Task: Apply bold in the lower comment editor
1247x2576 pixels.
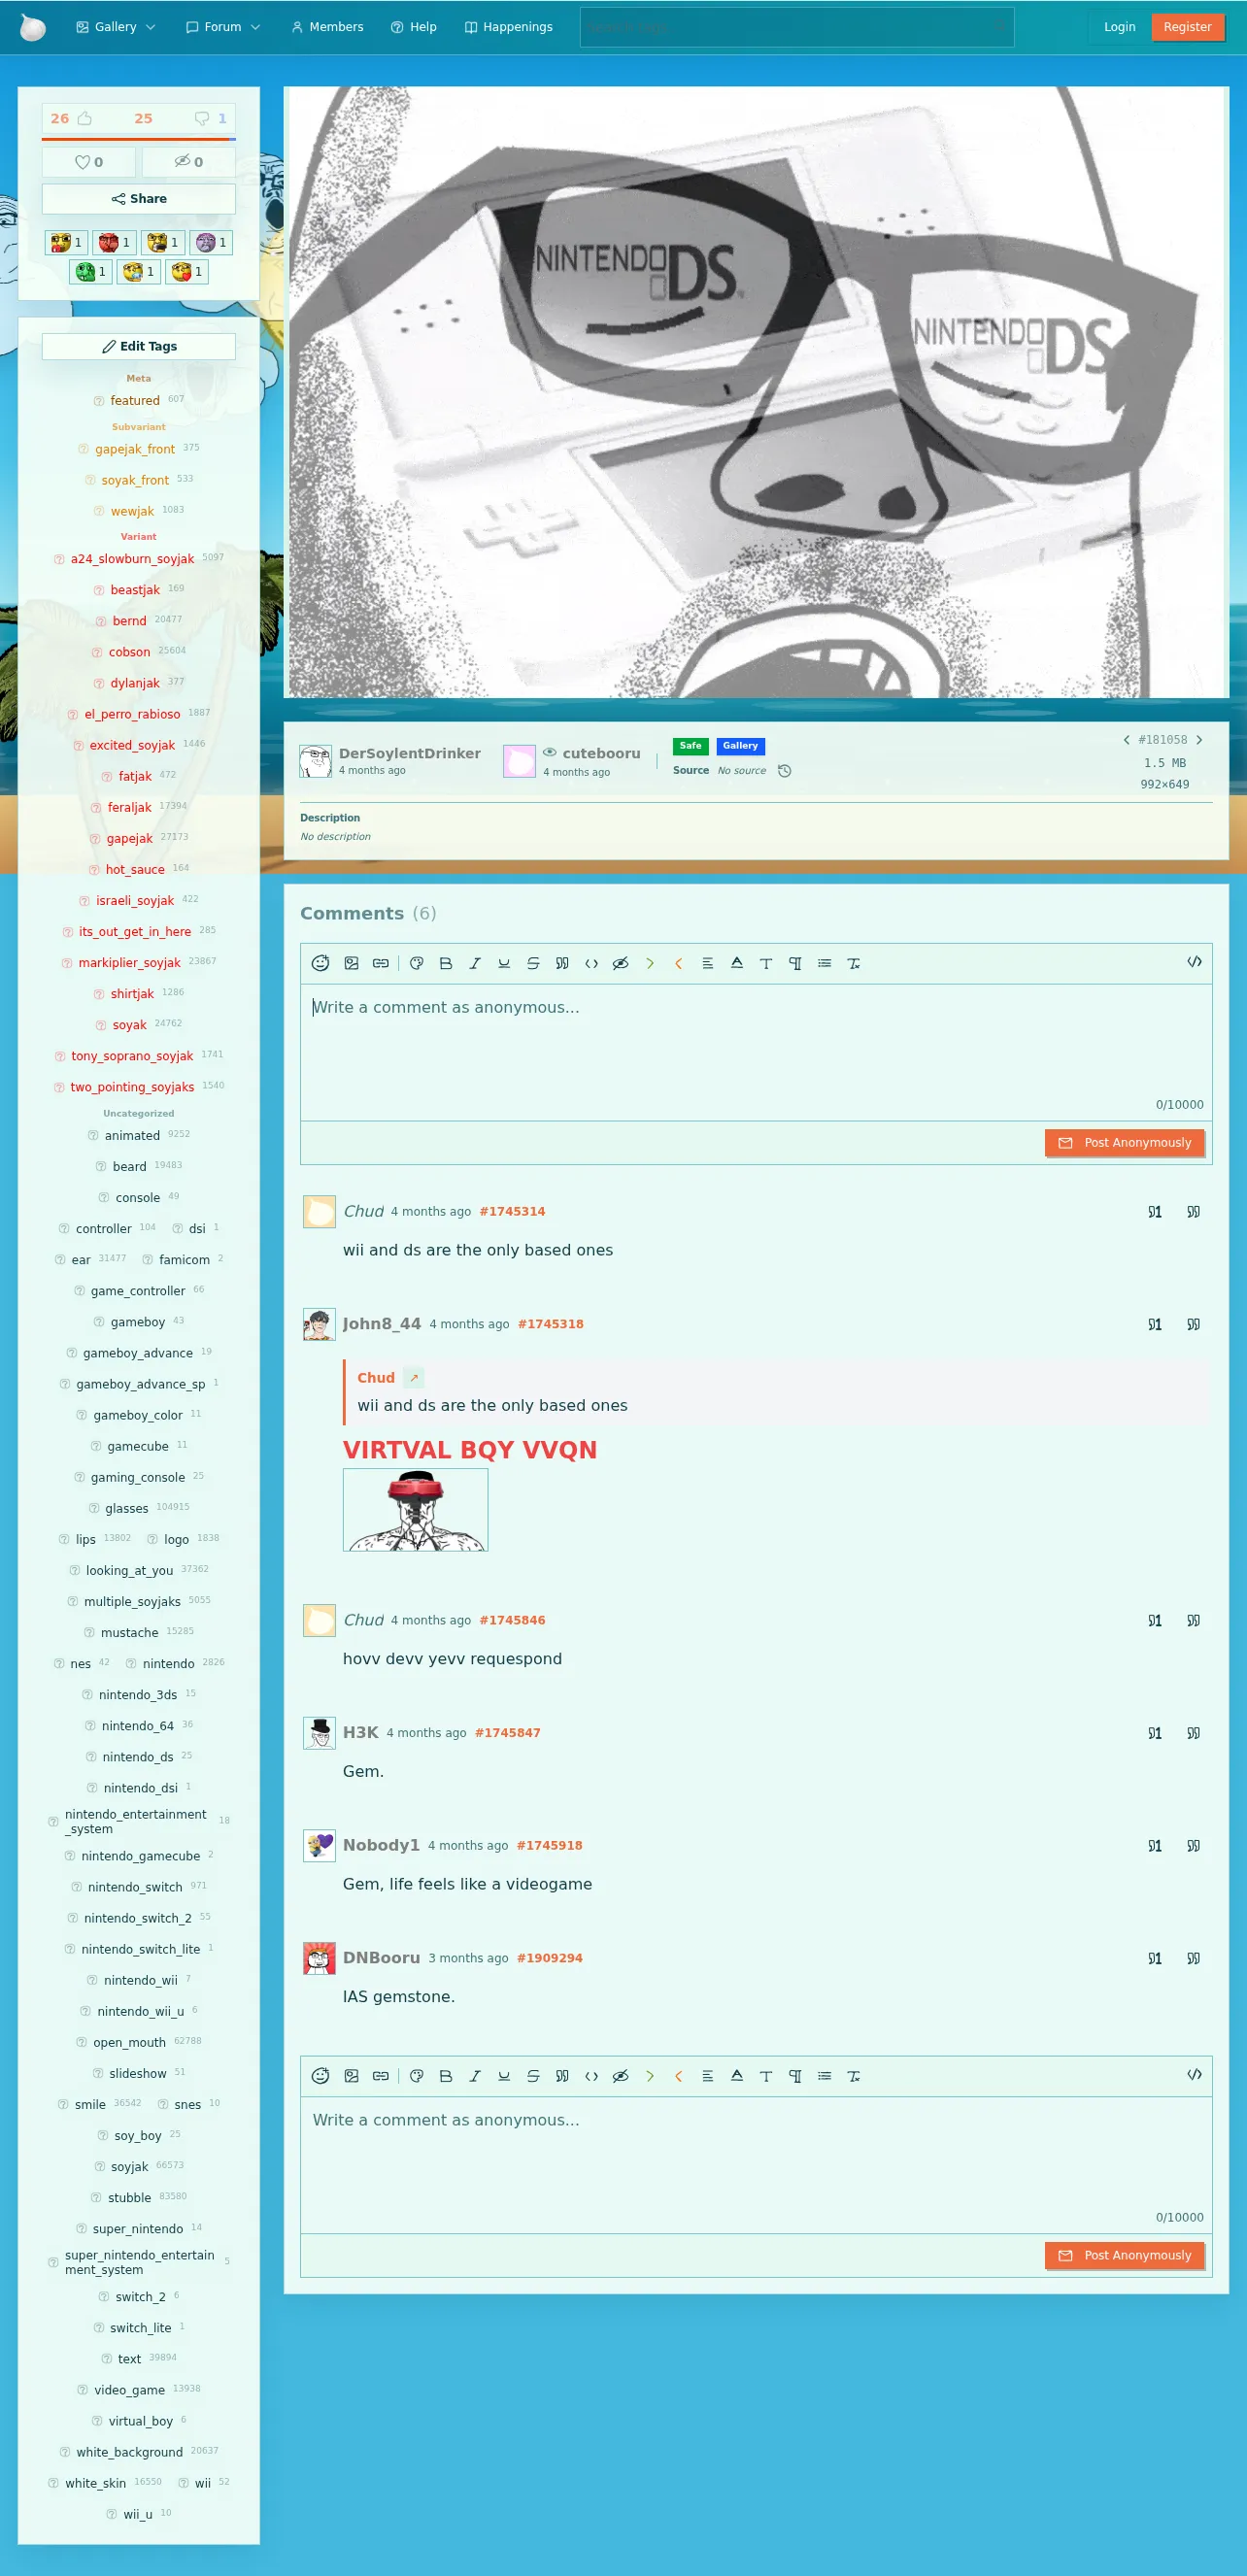Action: tap(446, 2076)
